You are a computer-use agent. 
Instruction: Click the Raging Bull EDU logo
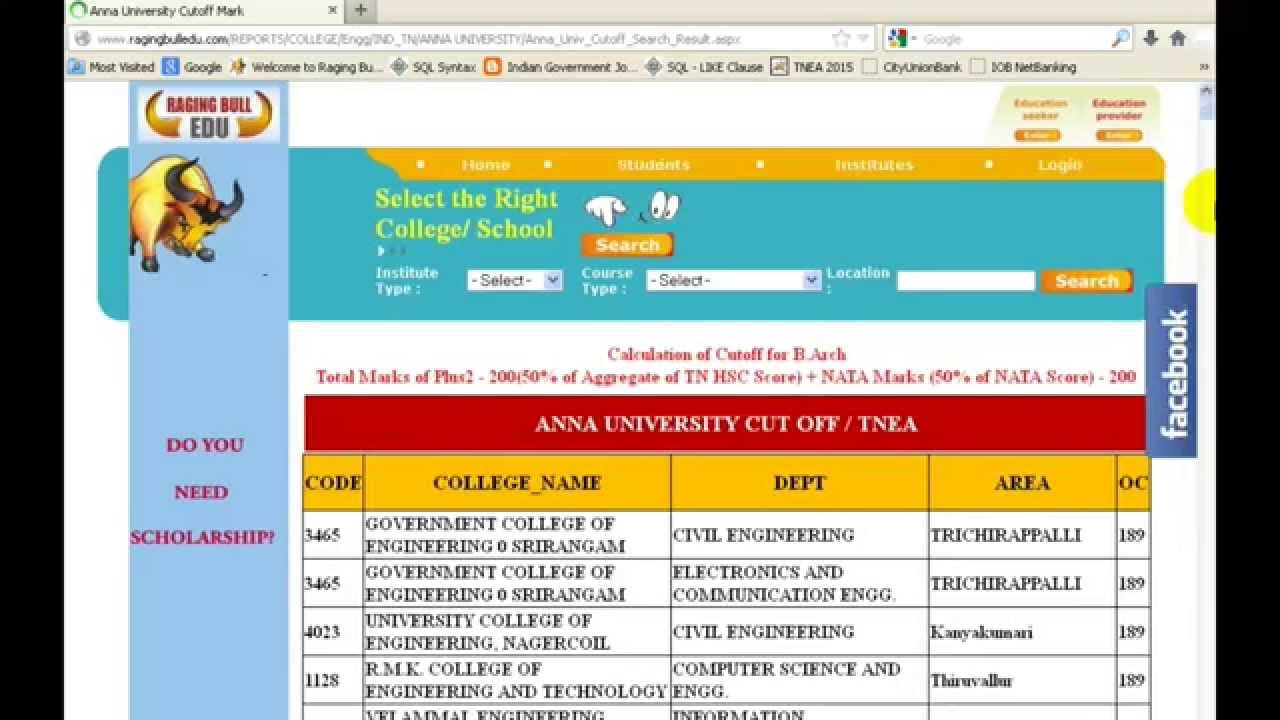point(208,114)
